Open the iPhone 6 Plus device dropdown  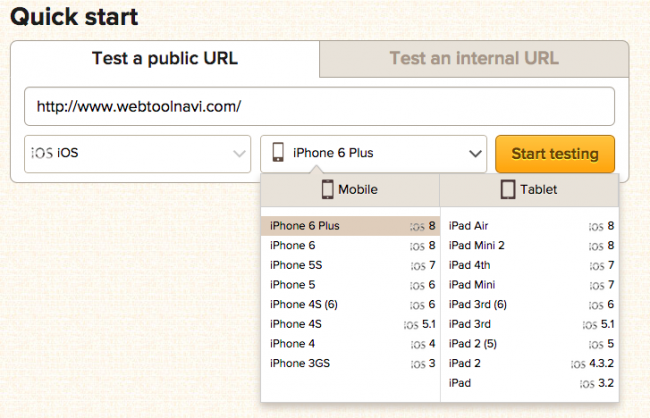373,154
